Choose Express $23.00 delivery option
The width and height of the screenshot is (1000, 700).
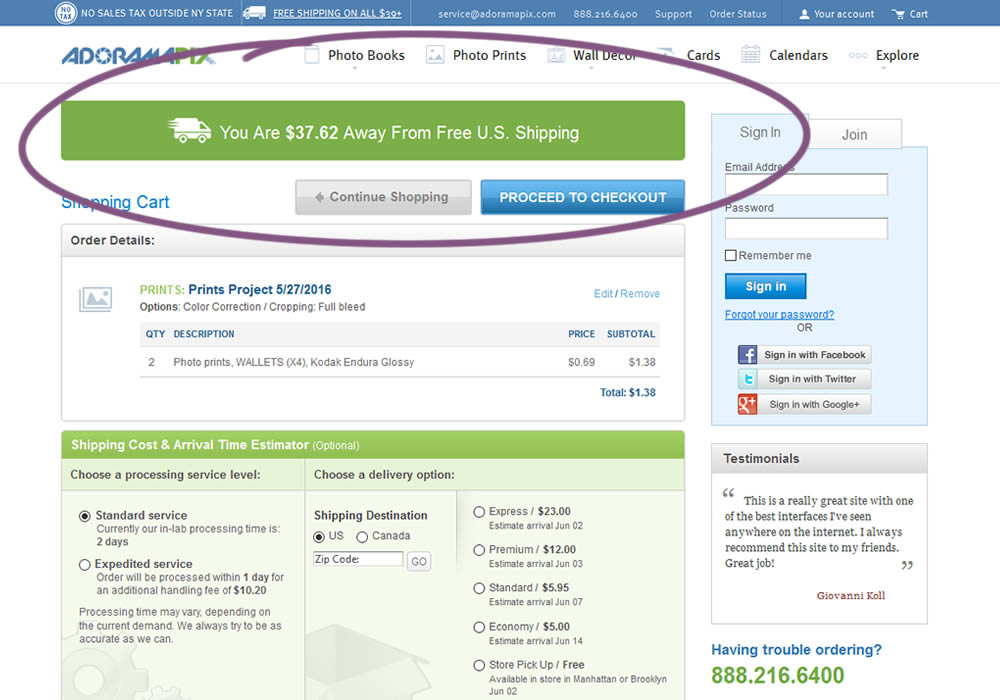coord(479,512)
